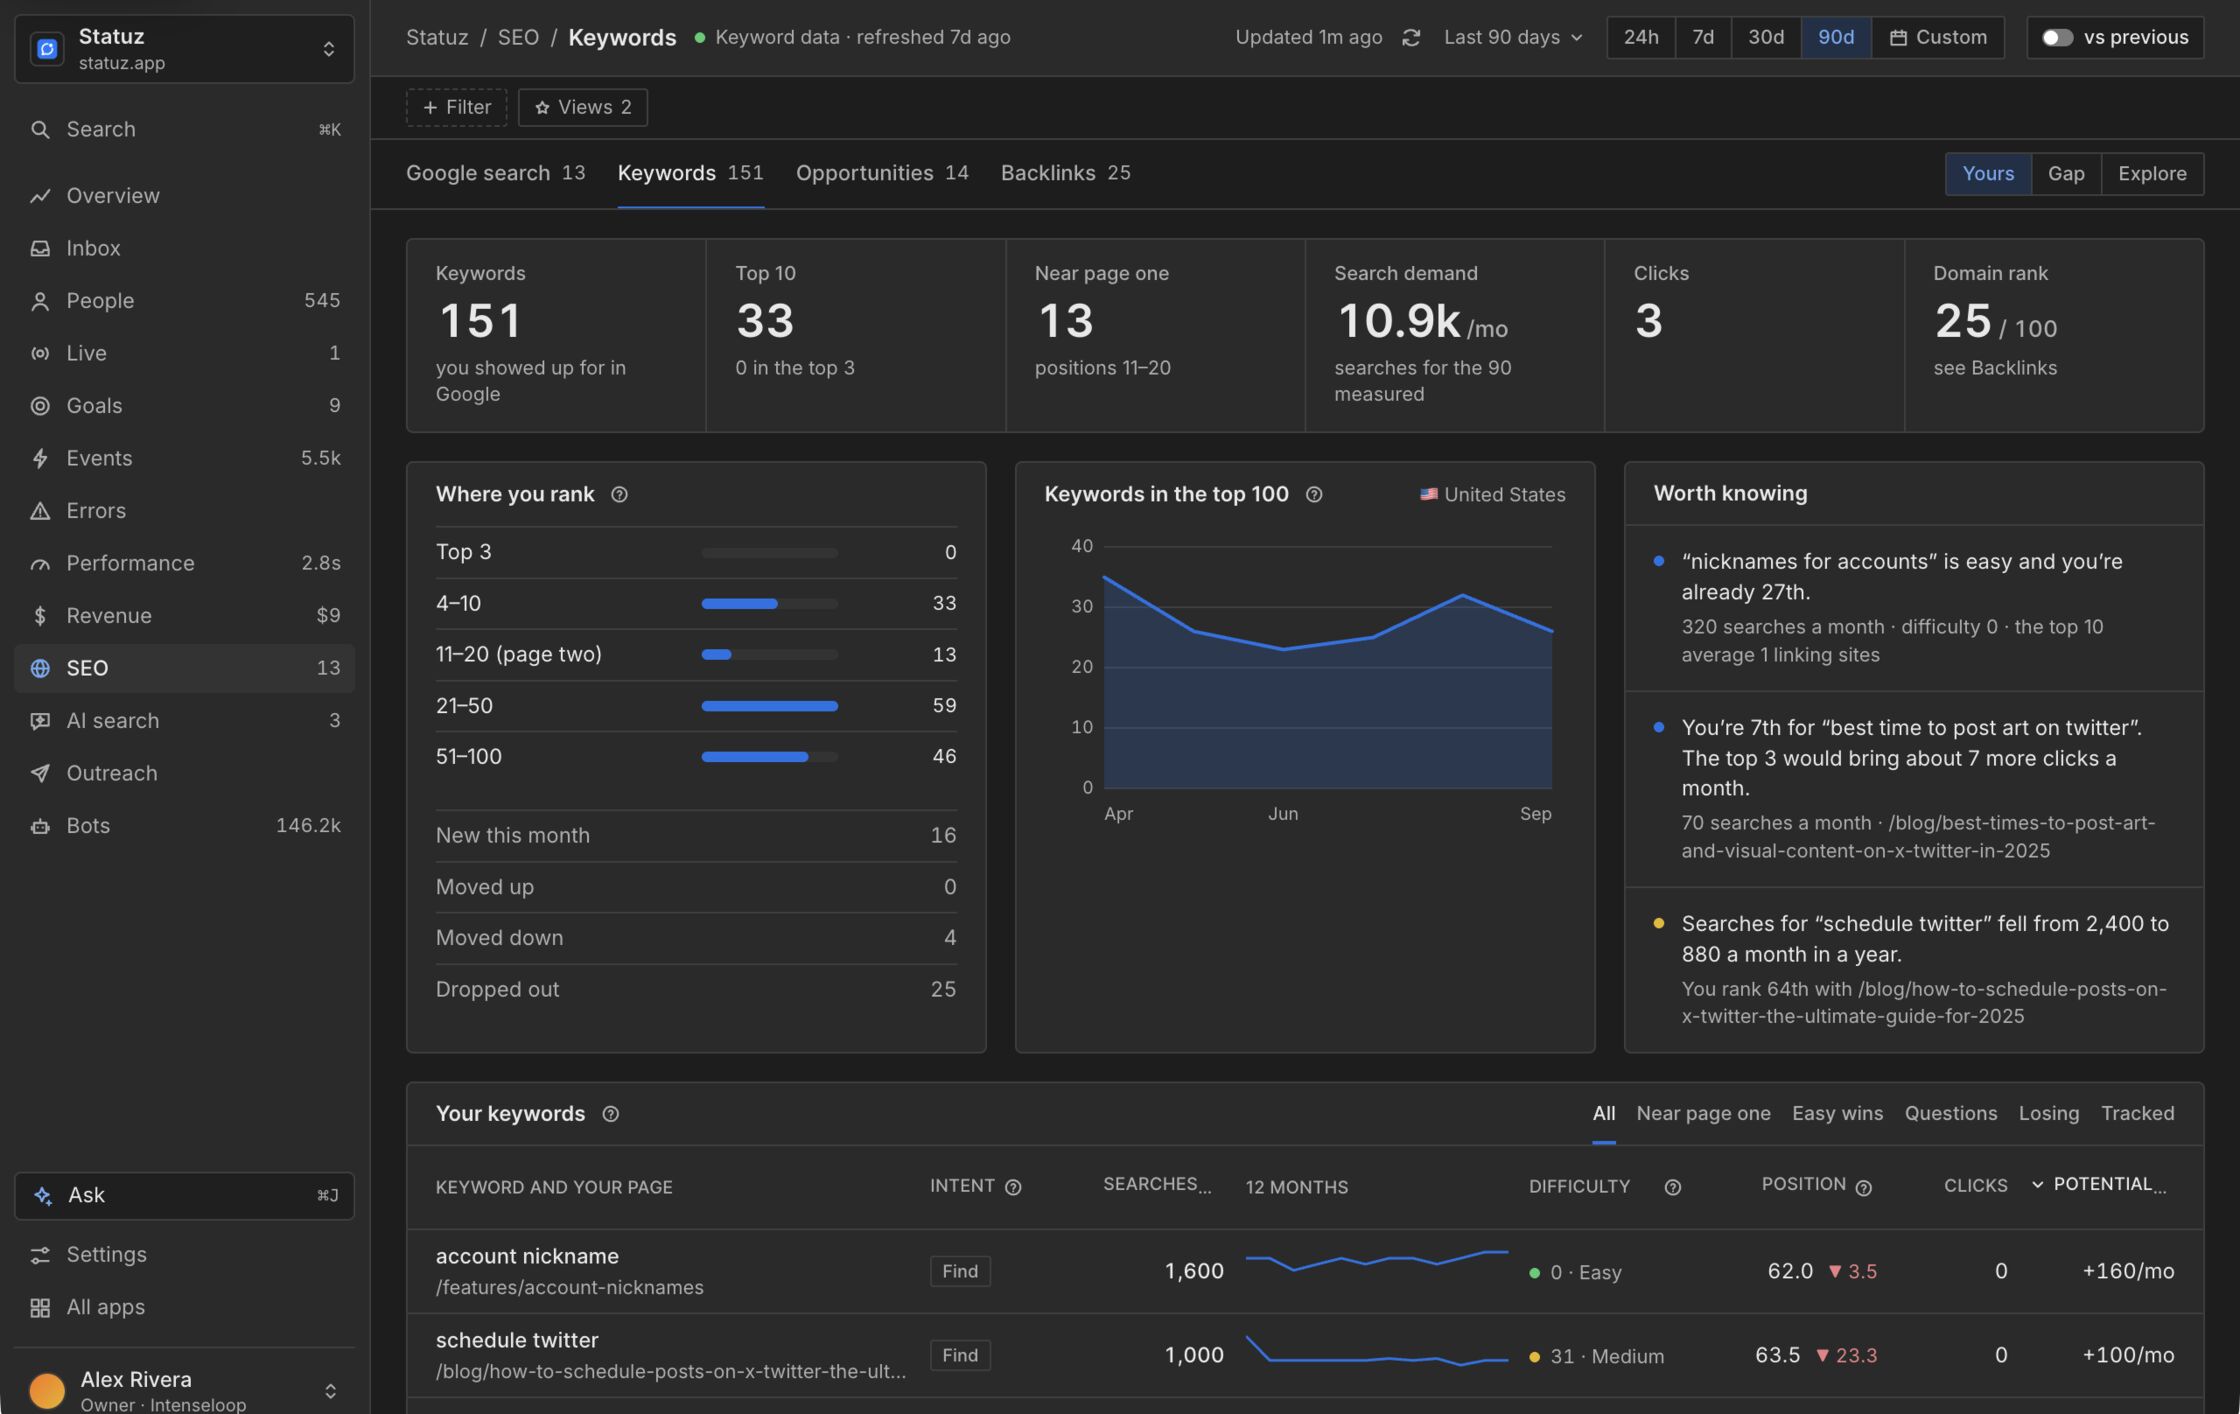
Task: Click the Difficulty column help icon
Action: click(x=1672, y=1187)
